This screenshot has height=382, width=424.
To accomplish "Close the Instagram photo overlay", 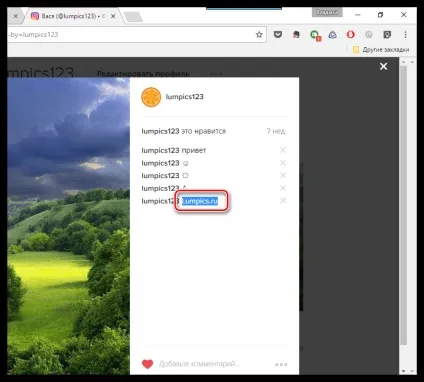I will click(x=383, y=66).
